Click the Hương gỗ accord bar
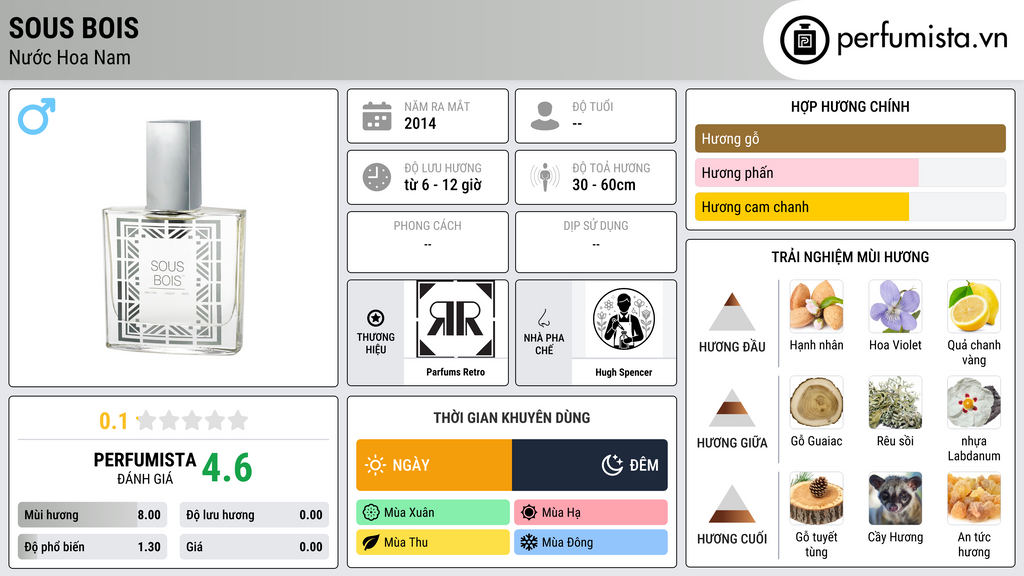The image size is (1024, 576). 850,138
